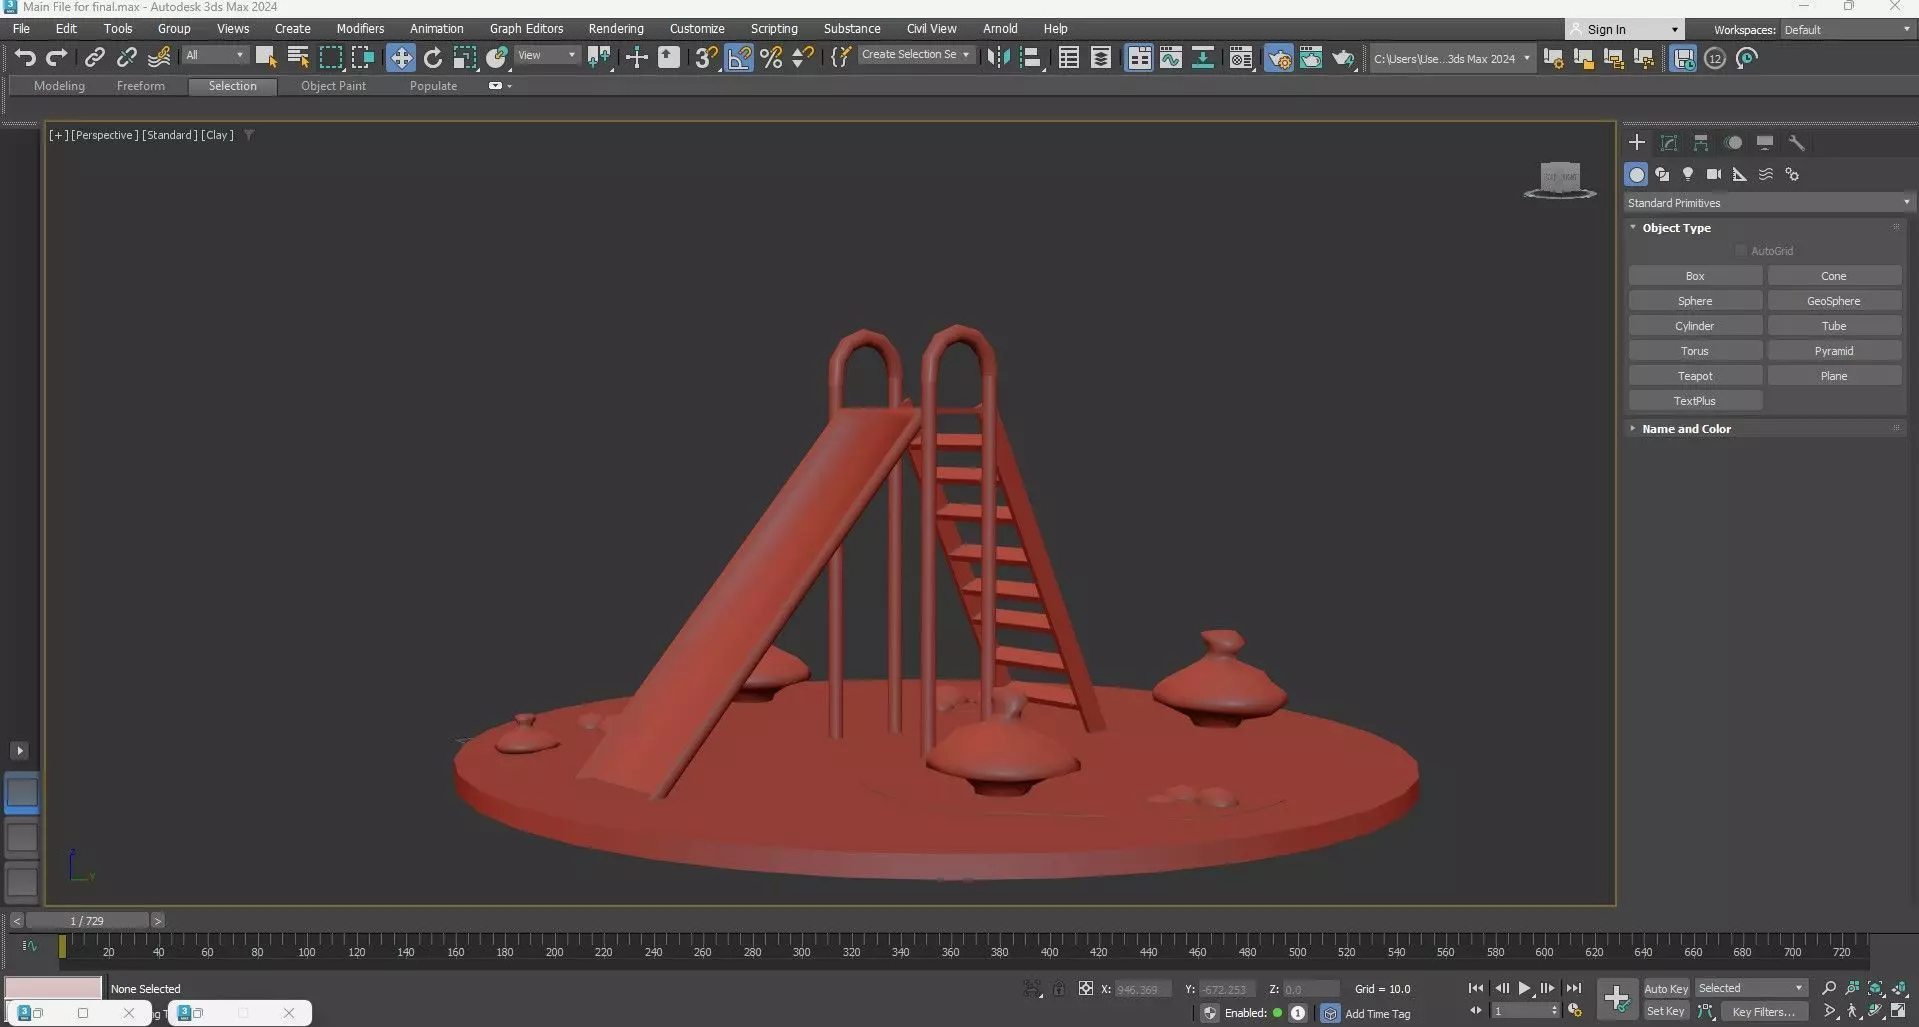Open Curve Editor from toolbar
1919x1027 pixels.
click(x=1171, y=58)
